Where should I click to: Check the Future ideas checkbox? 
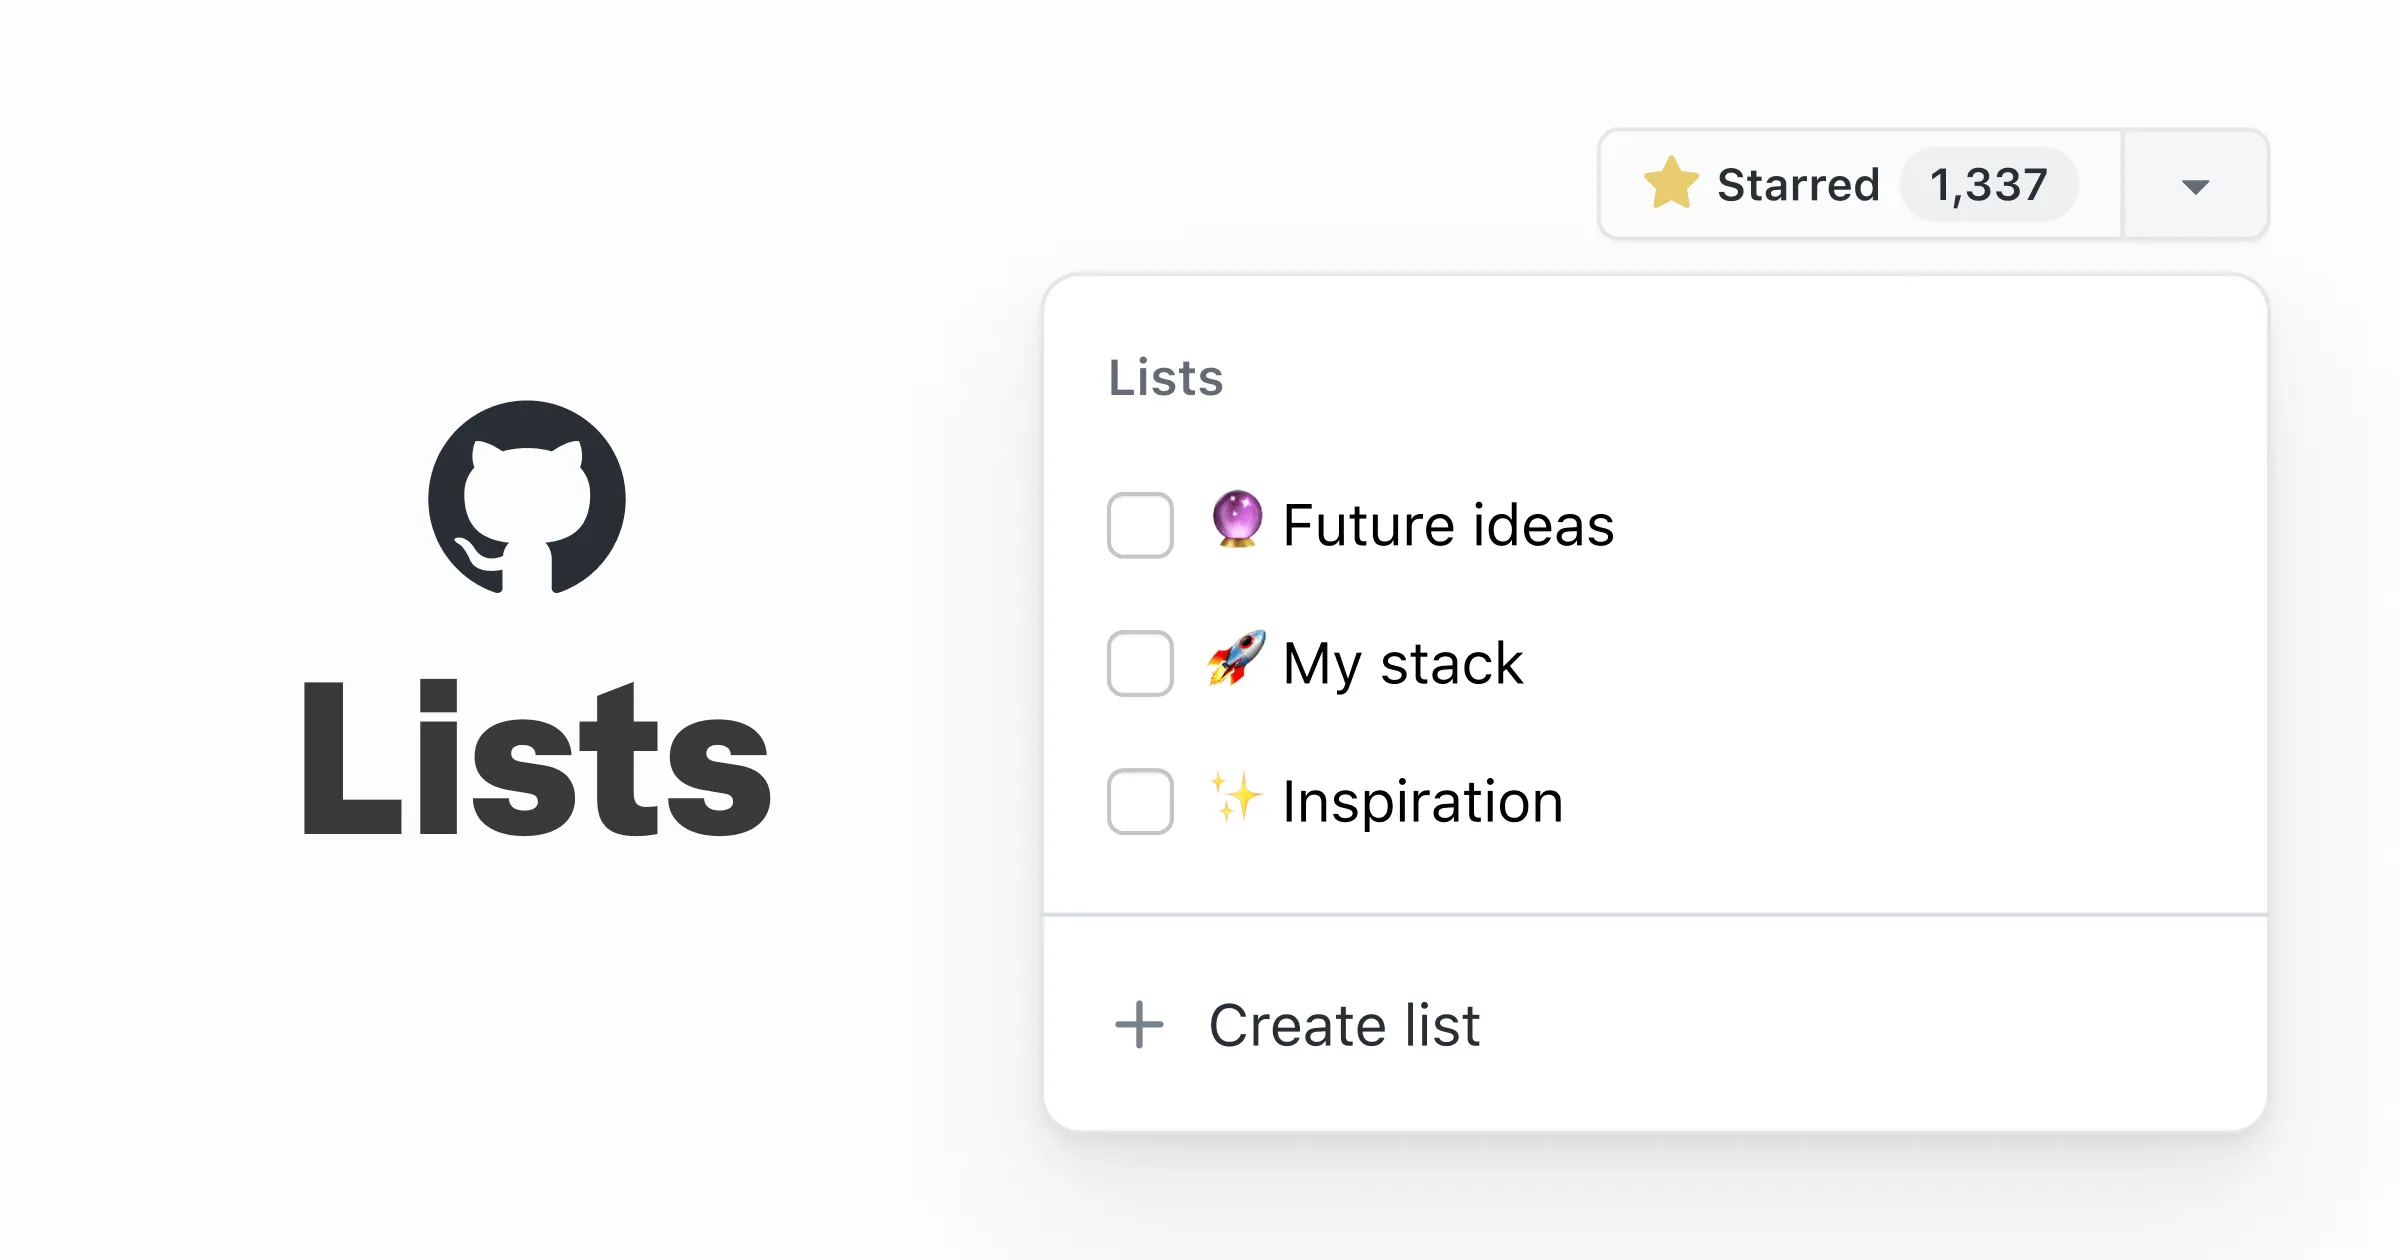[x=1140, y=525]
